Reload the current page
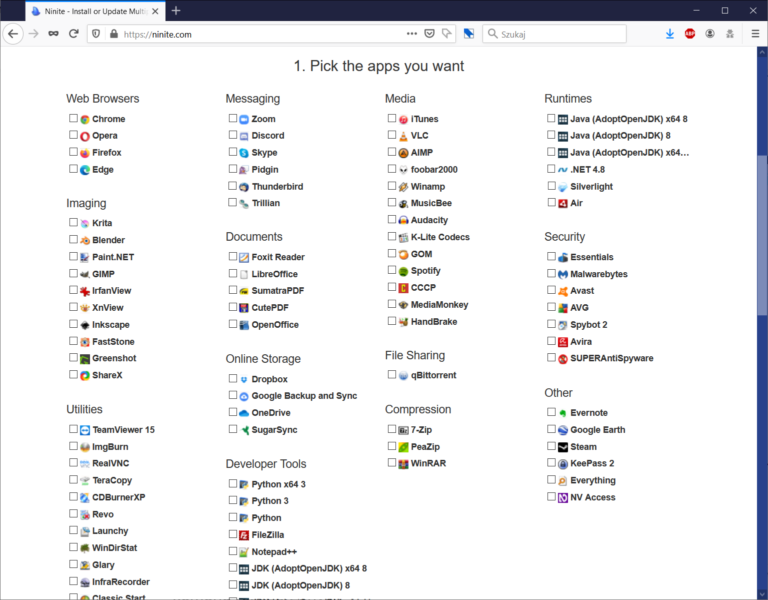This screenshot has width=768, height=600. click(73, 34)
